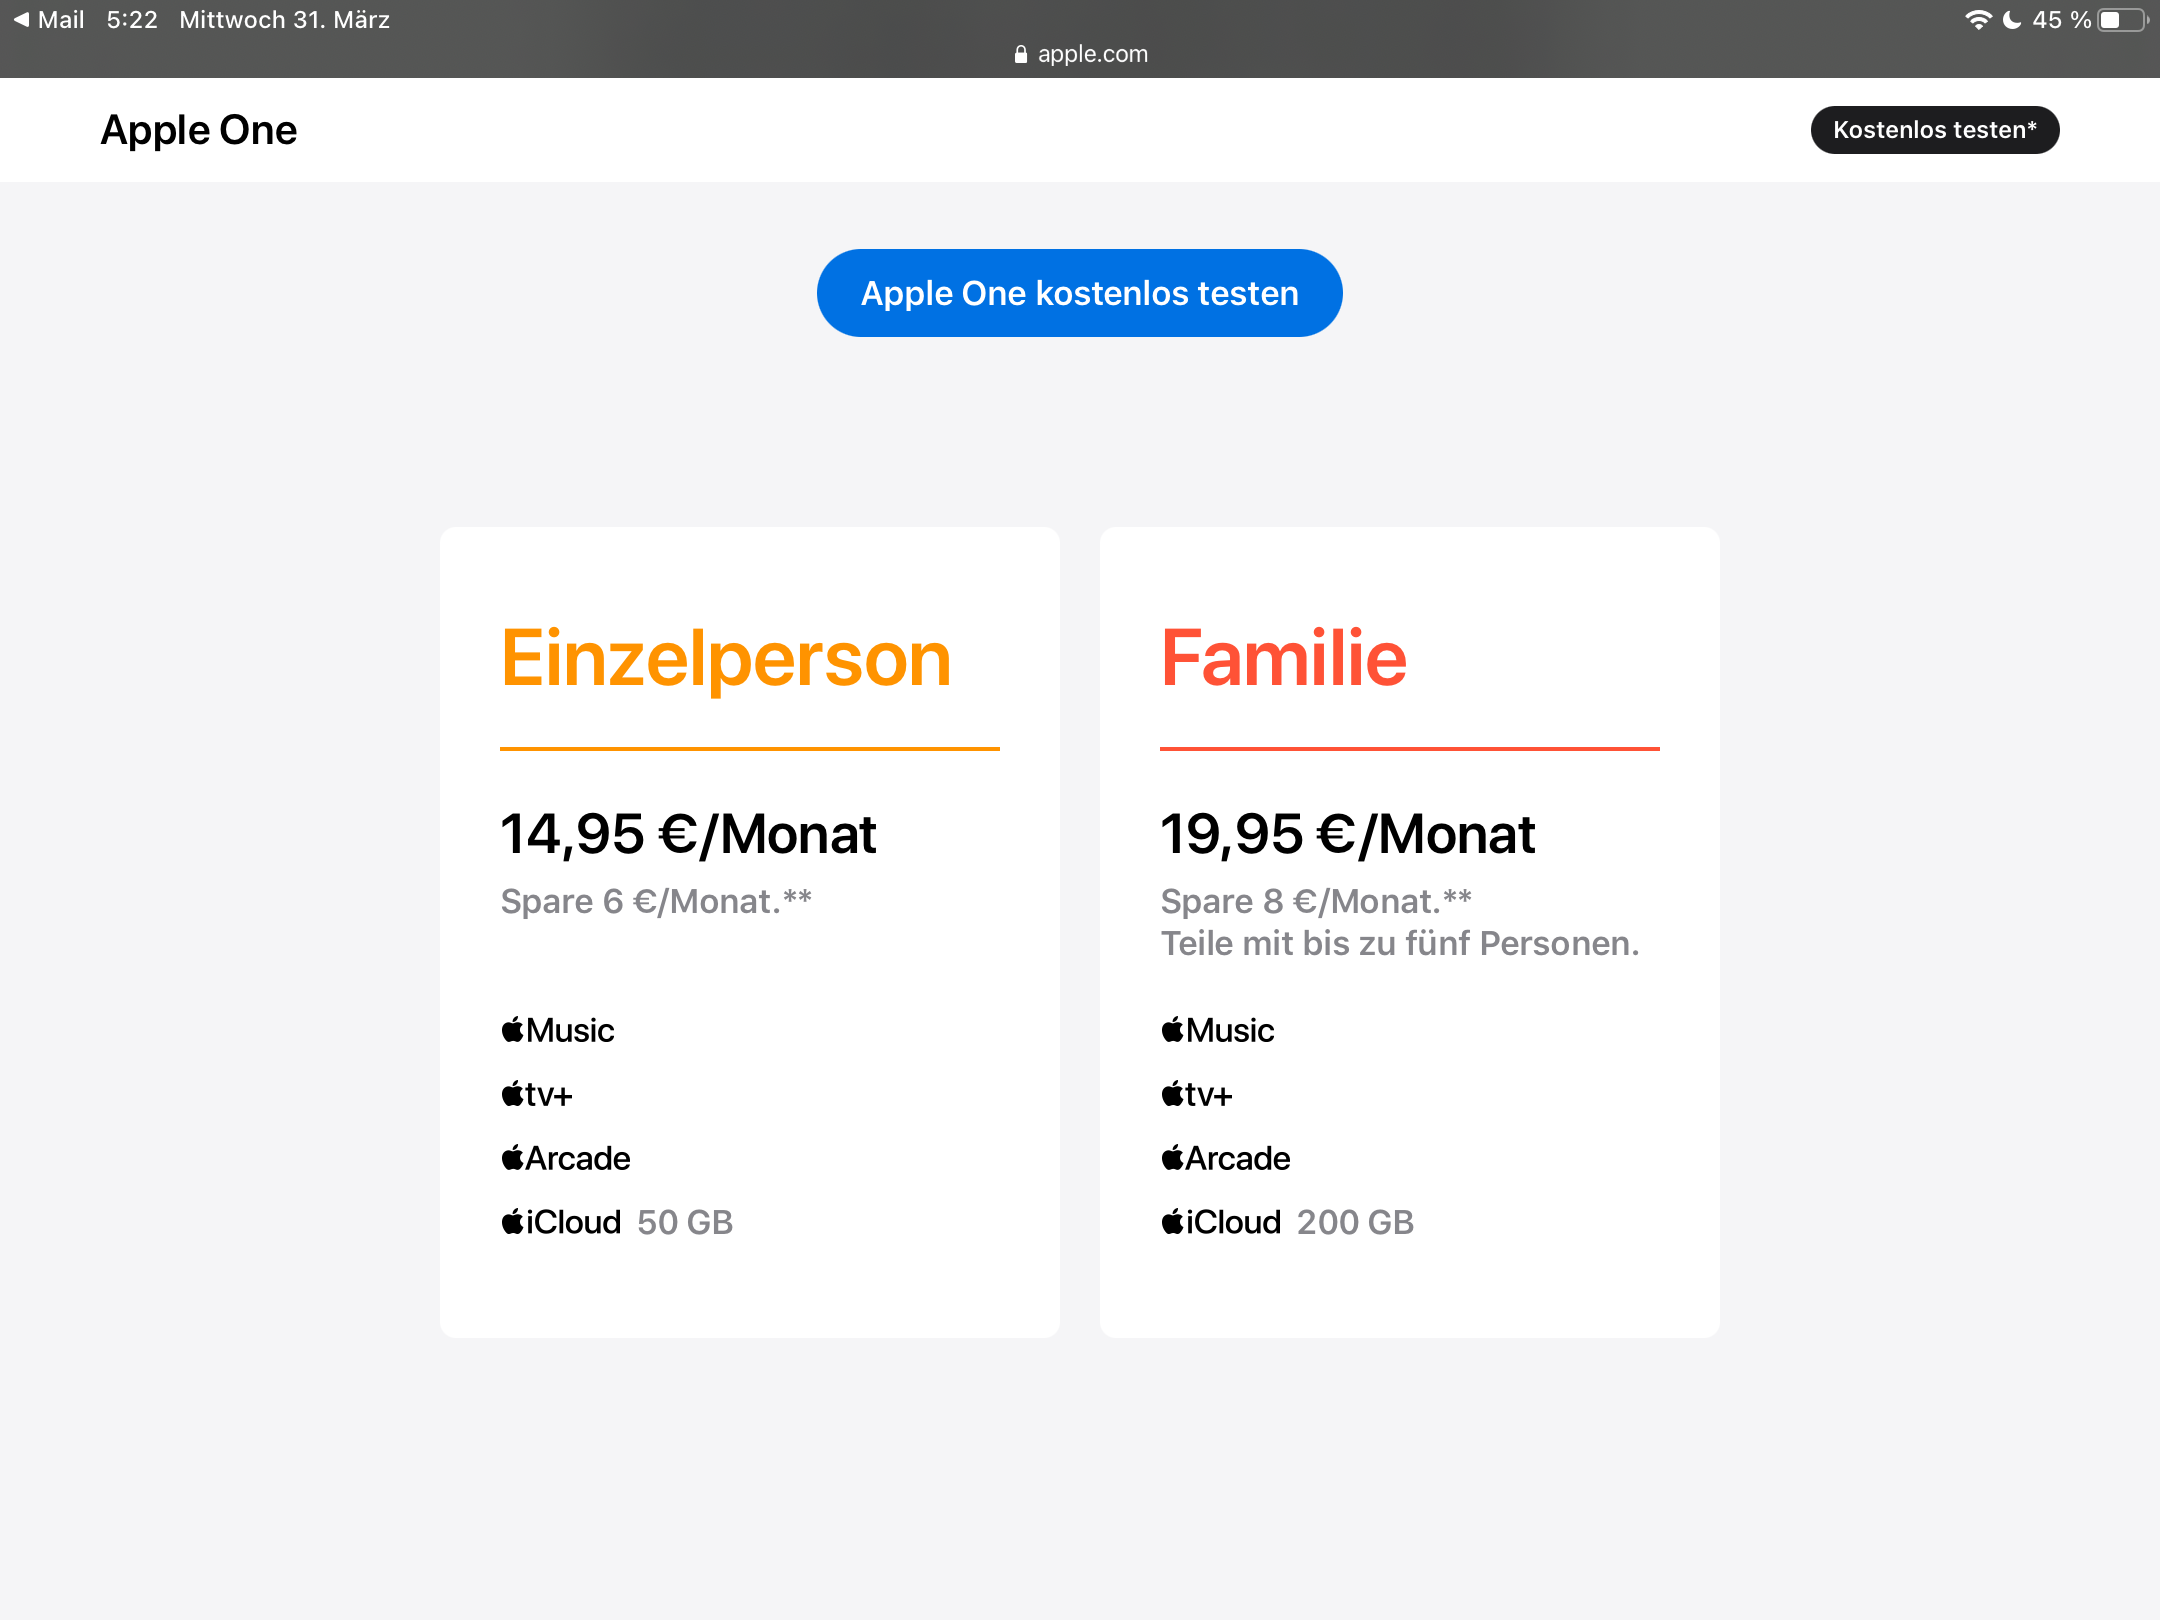Open the Apple One title link
Viewport: 2160px width, 1620px height.
pyautogui.click(x=199, y=130)
